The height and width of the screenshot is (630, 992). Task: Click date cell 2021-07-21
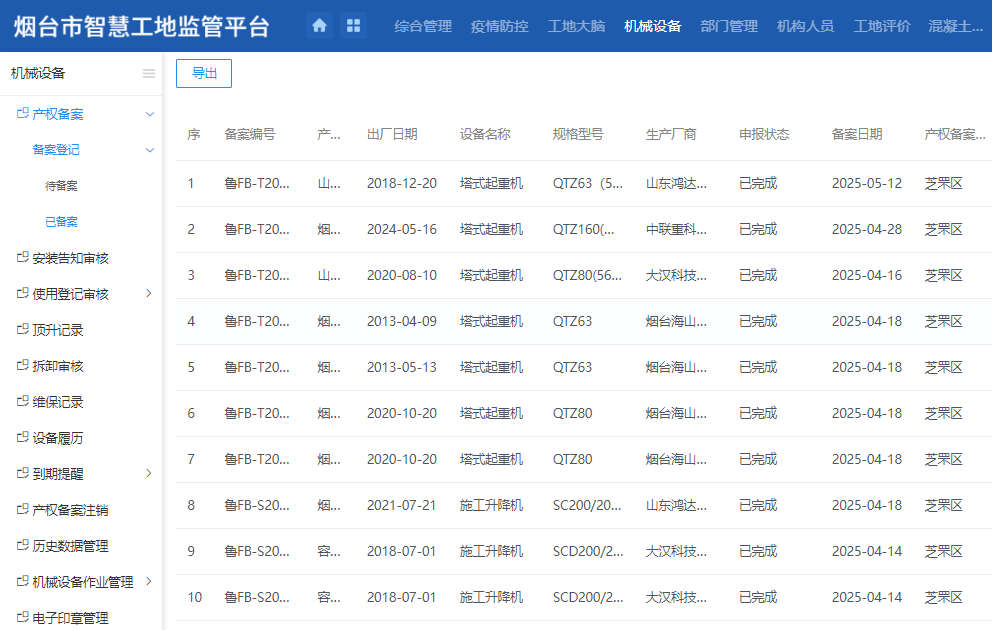(402, 505)
